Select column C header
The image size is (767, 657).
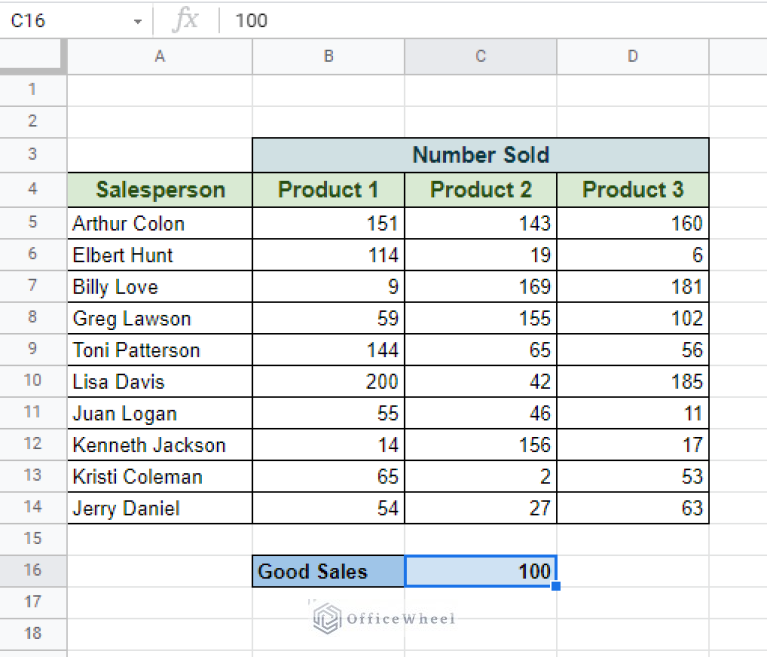coord(481,57)
